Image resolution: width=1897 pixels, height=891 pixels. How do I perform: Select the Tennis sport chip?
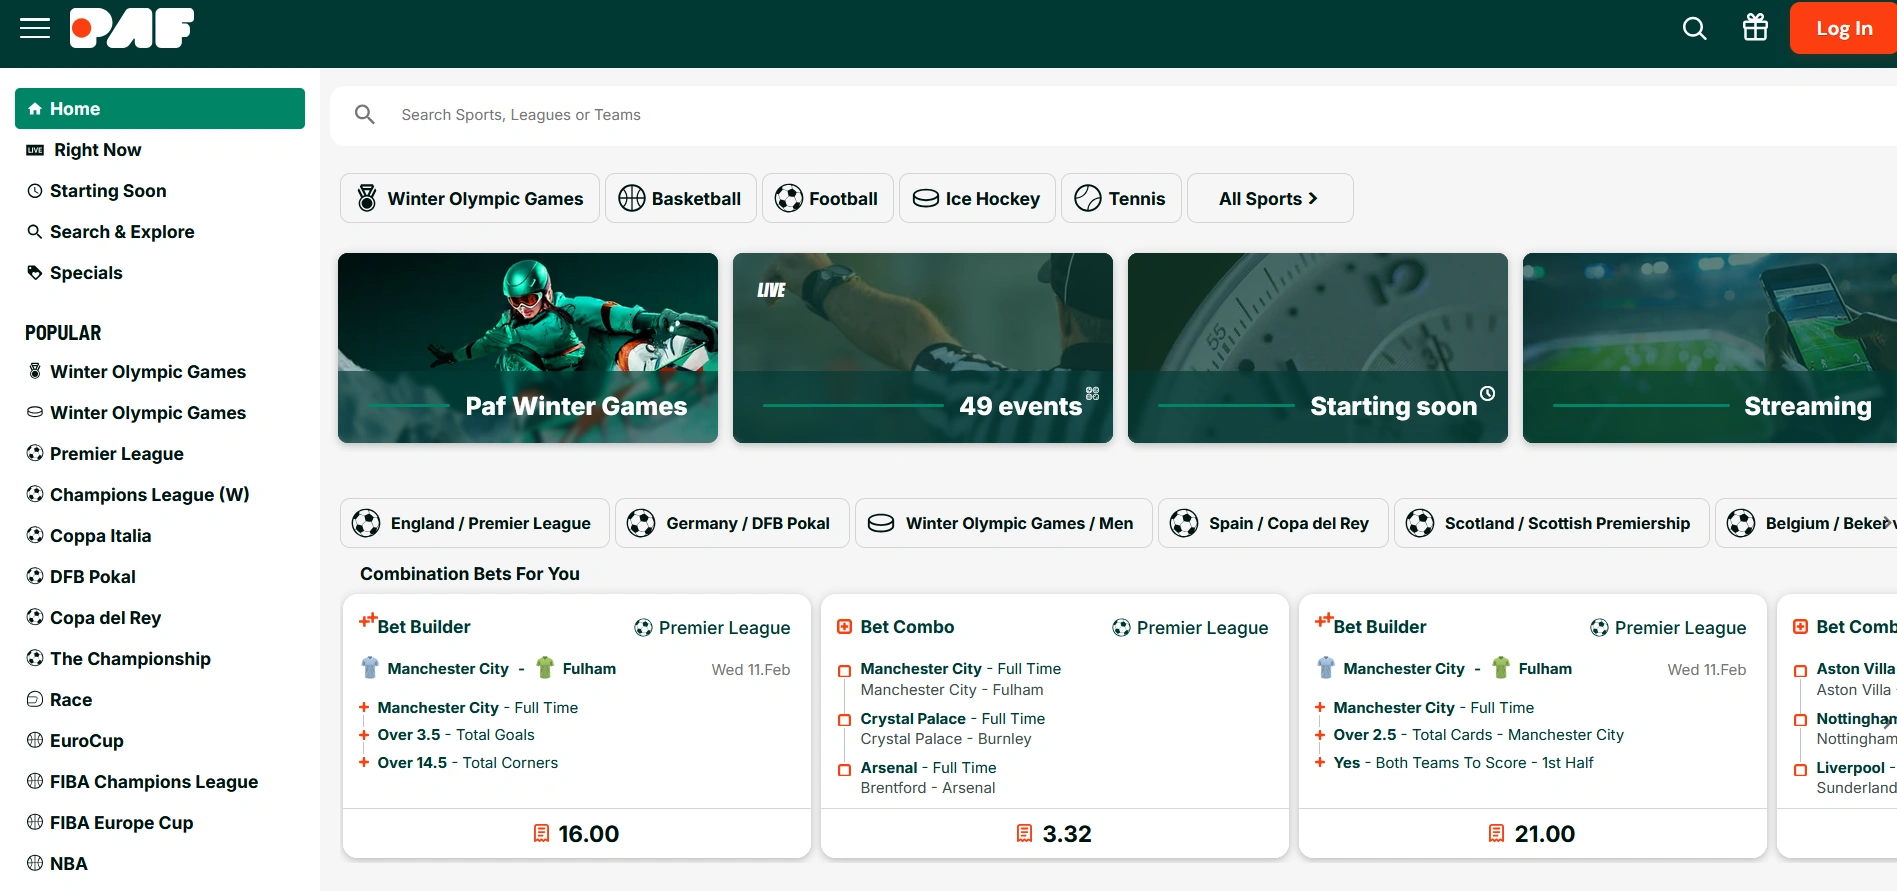1121,198
